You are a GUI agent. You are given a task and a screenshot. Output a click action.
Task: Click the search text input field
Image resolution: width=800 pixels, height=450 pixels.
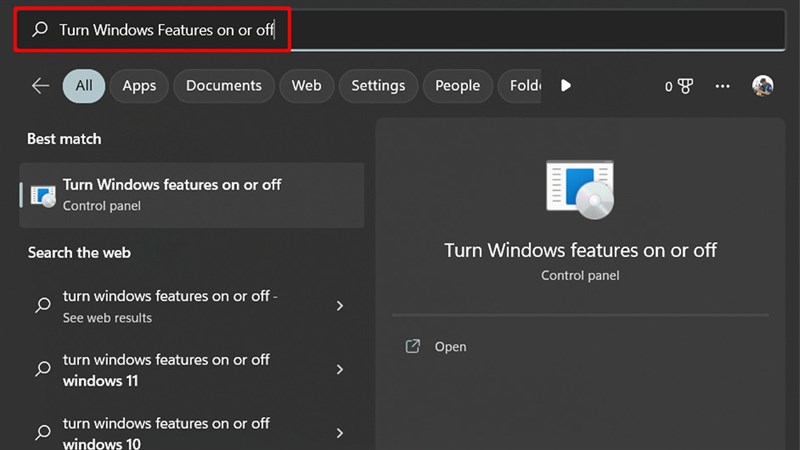401,30
